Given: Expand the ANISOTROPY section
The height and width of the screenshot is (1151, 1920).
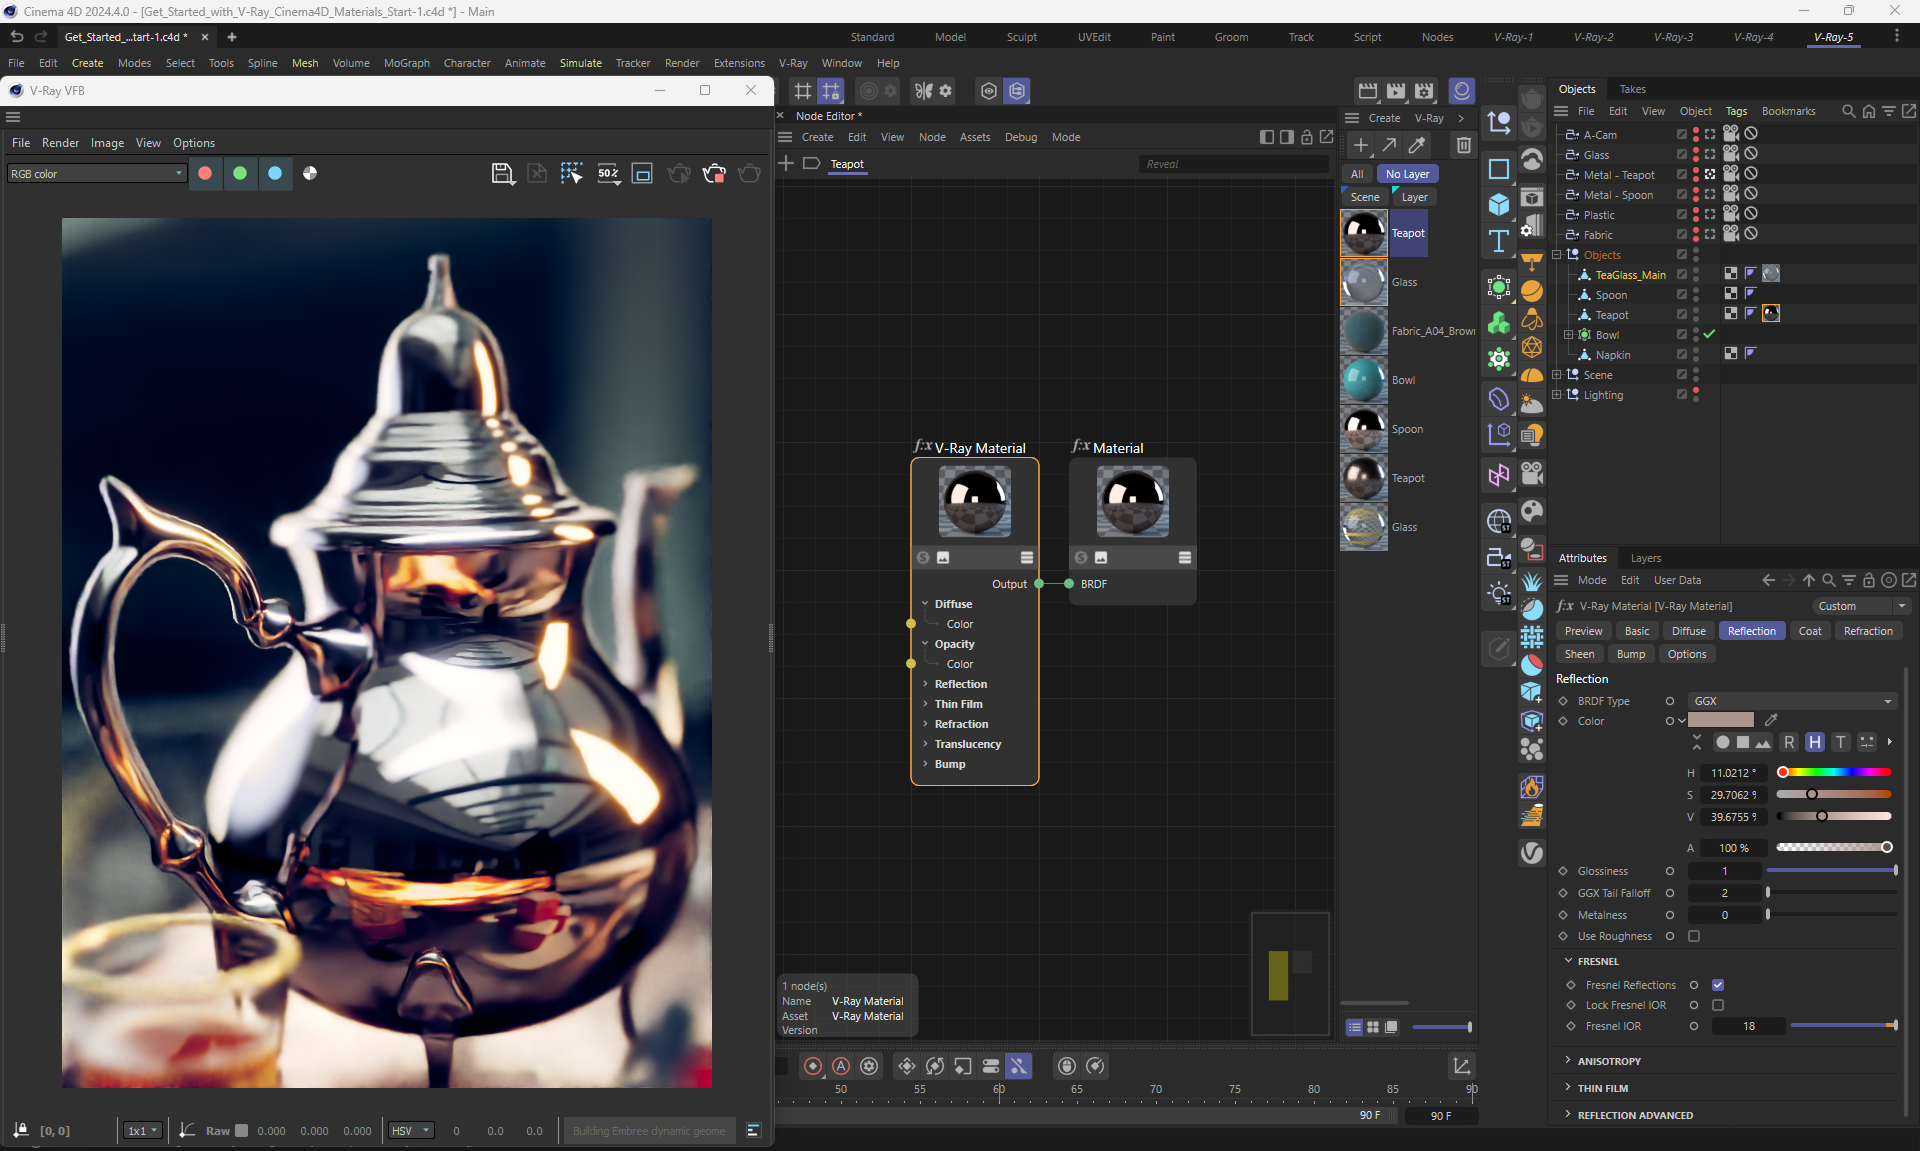Looking at the screenshot, I should tap(1609, 1061).
